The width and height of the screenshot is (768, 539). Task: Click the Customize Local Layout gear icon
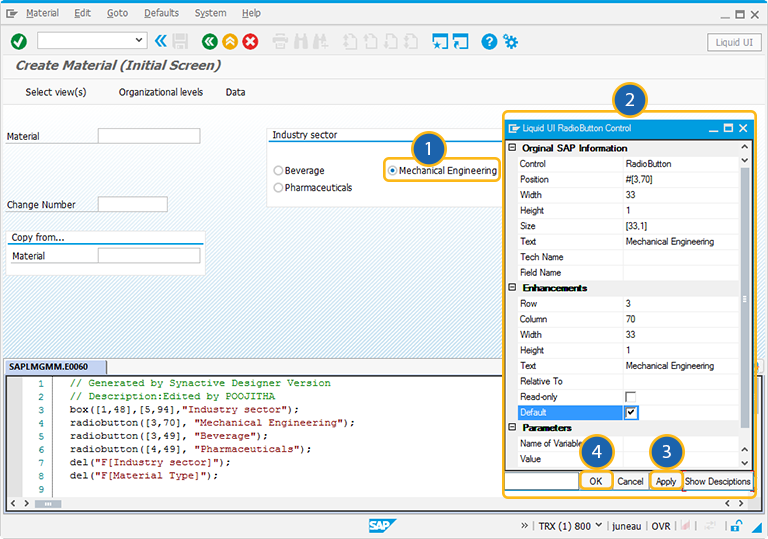(510, 42)
